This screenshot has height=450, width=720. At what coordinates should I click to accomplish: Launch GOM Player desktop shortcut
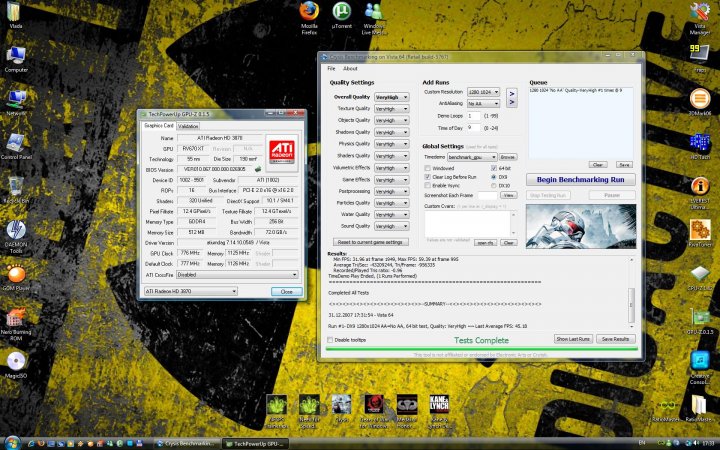(x=16, y=278)
